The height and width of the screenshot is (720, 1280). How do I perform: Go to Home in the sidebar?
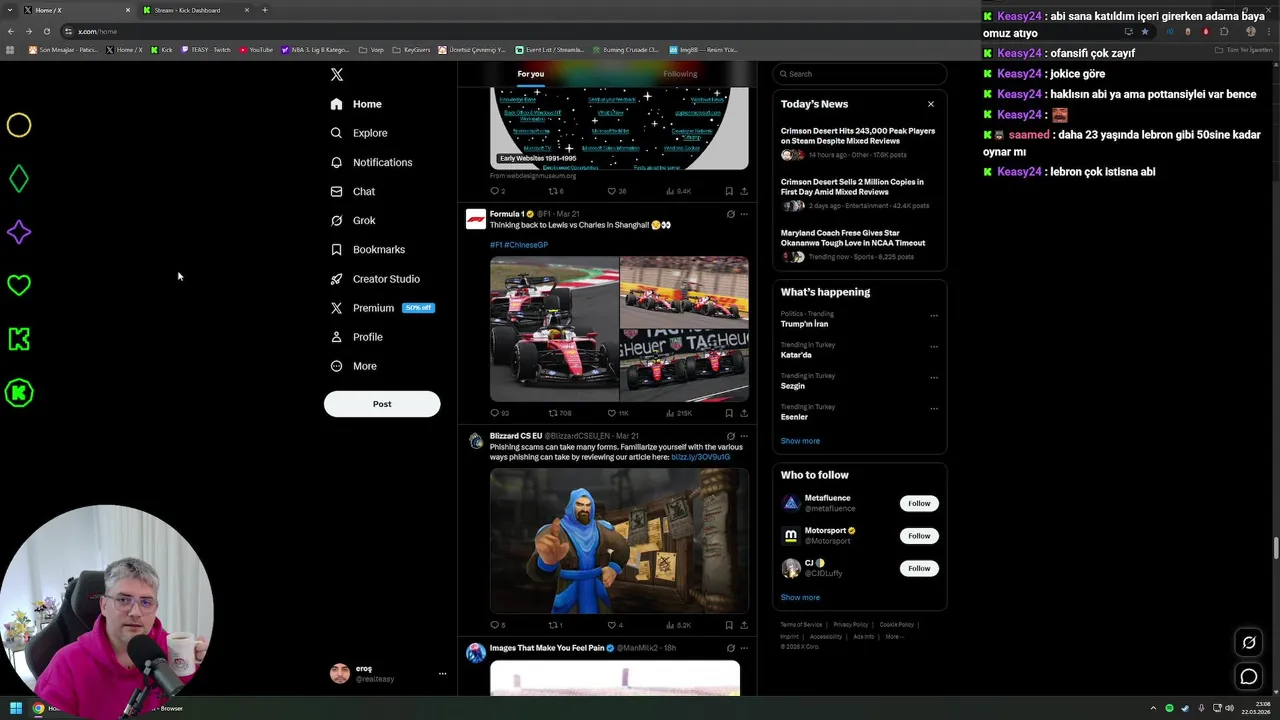point(356,104)
